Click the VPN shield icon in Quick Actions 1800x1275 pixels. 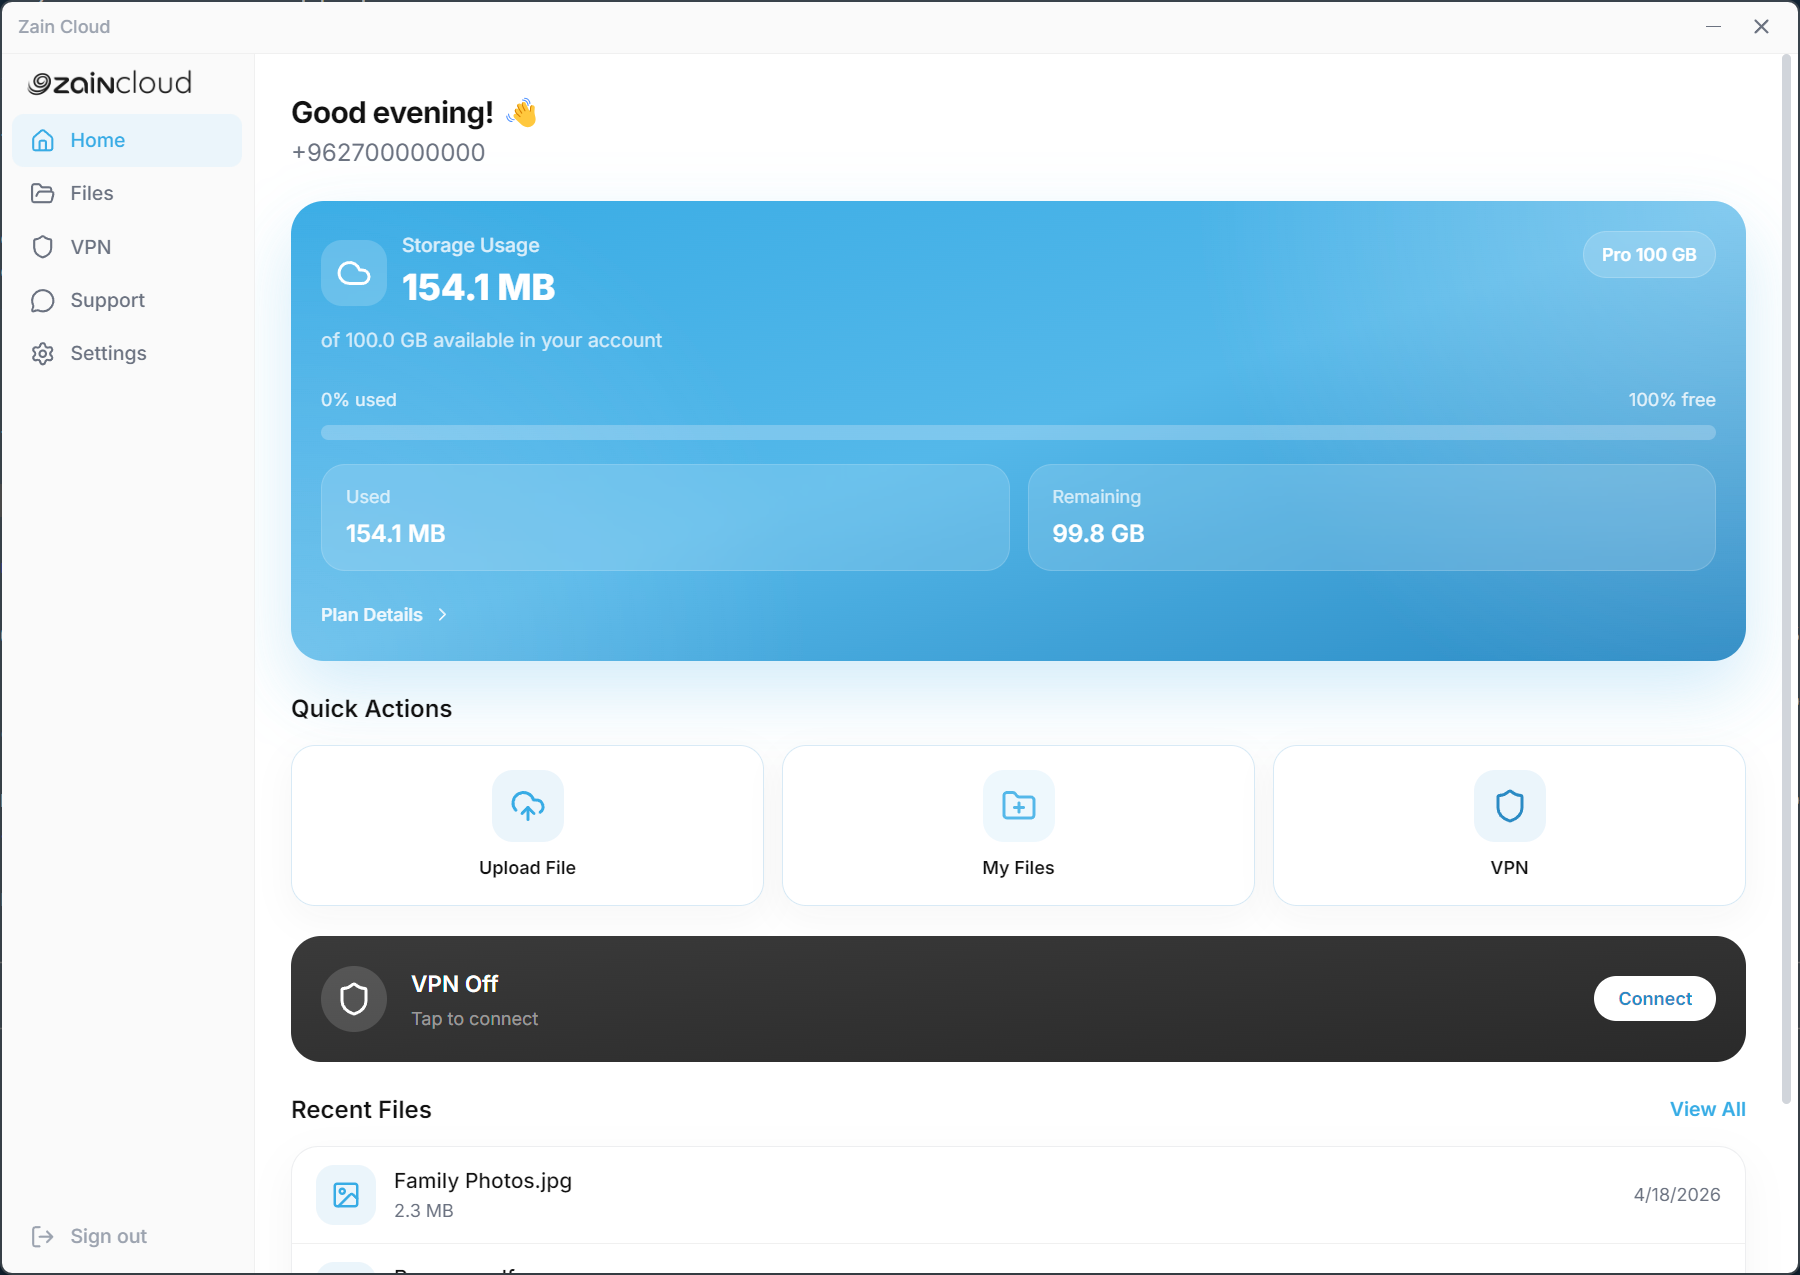(x=1510, y=806)
